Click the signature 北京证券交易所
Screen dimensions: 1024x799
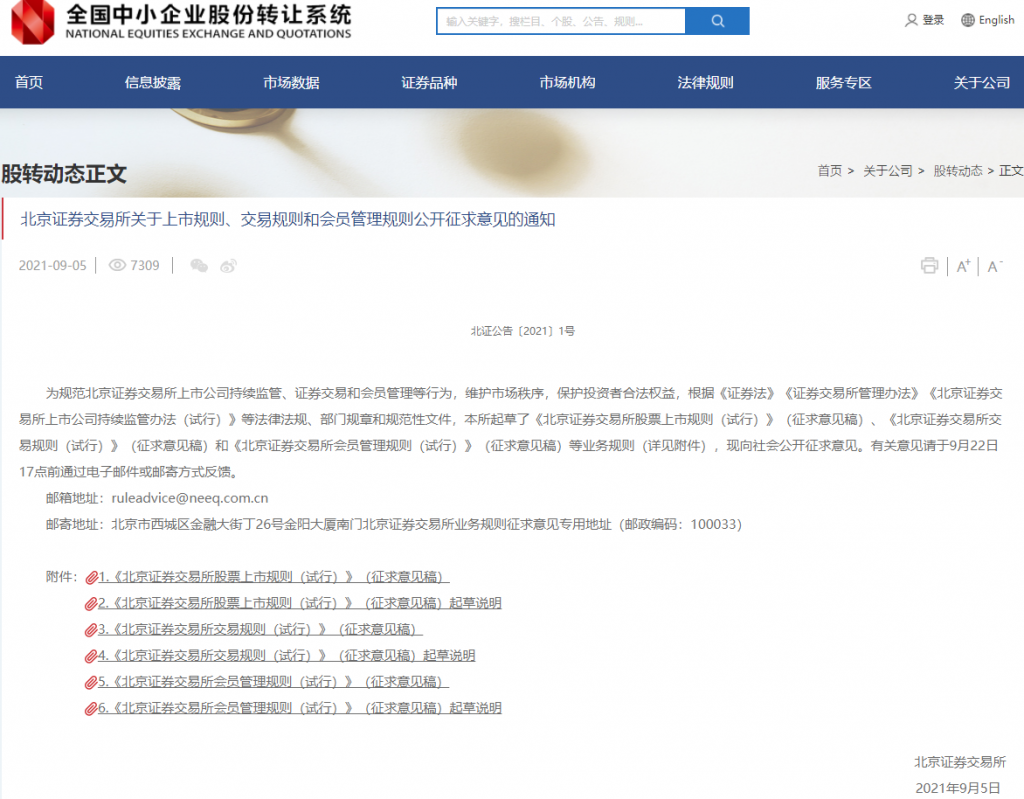point(960,762)
